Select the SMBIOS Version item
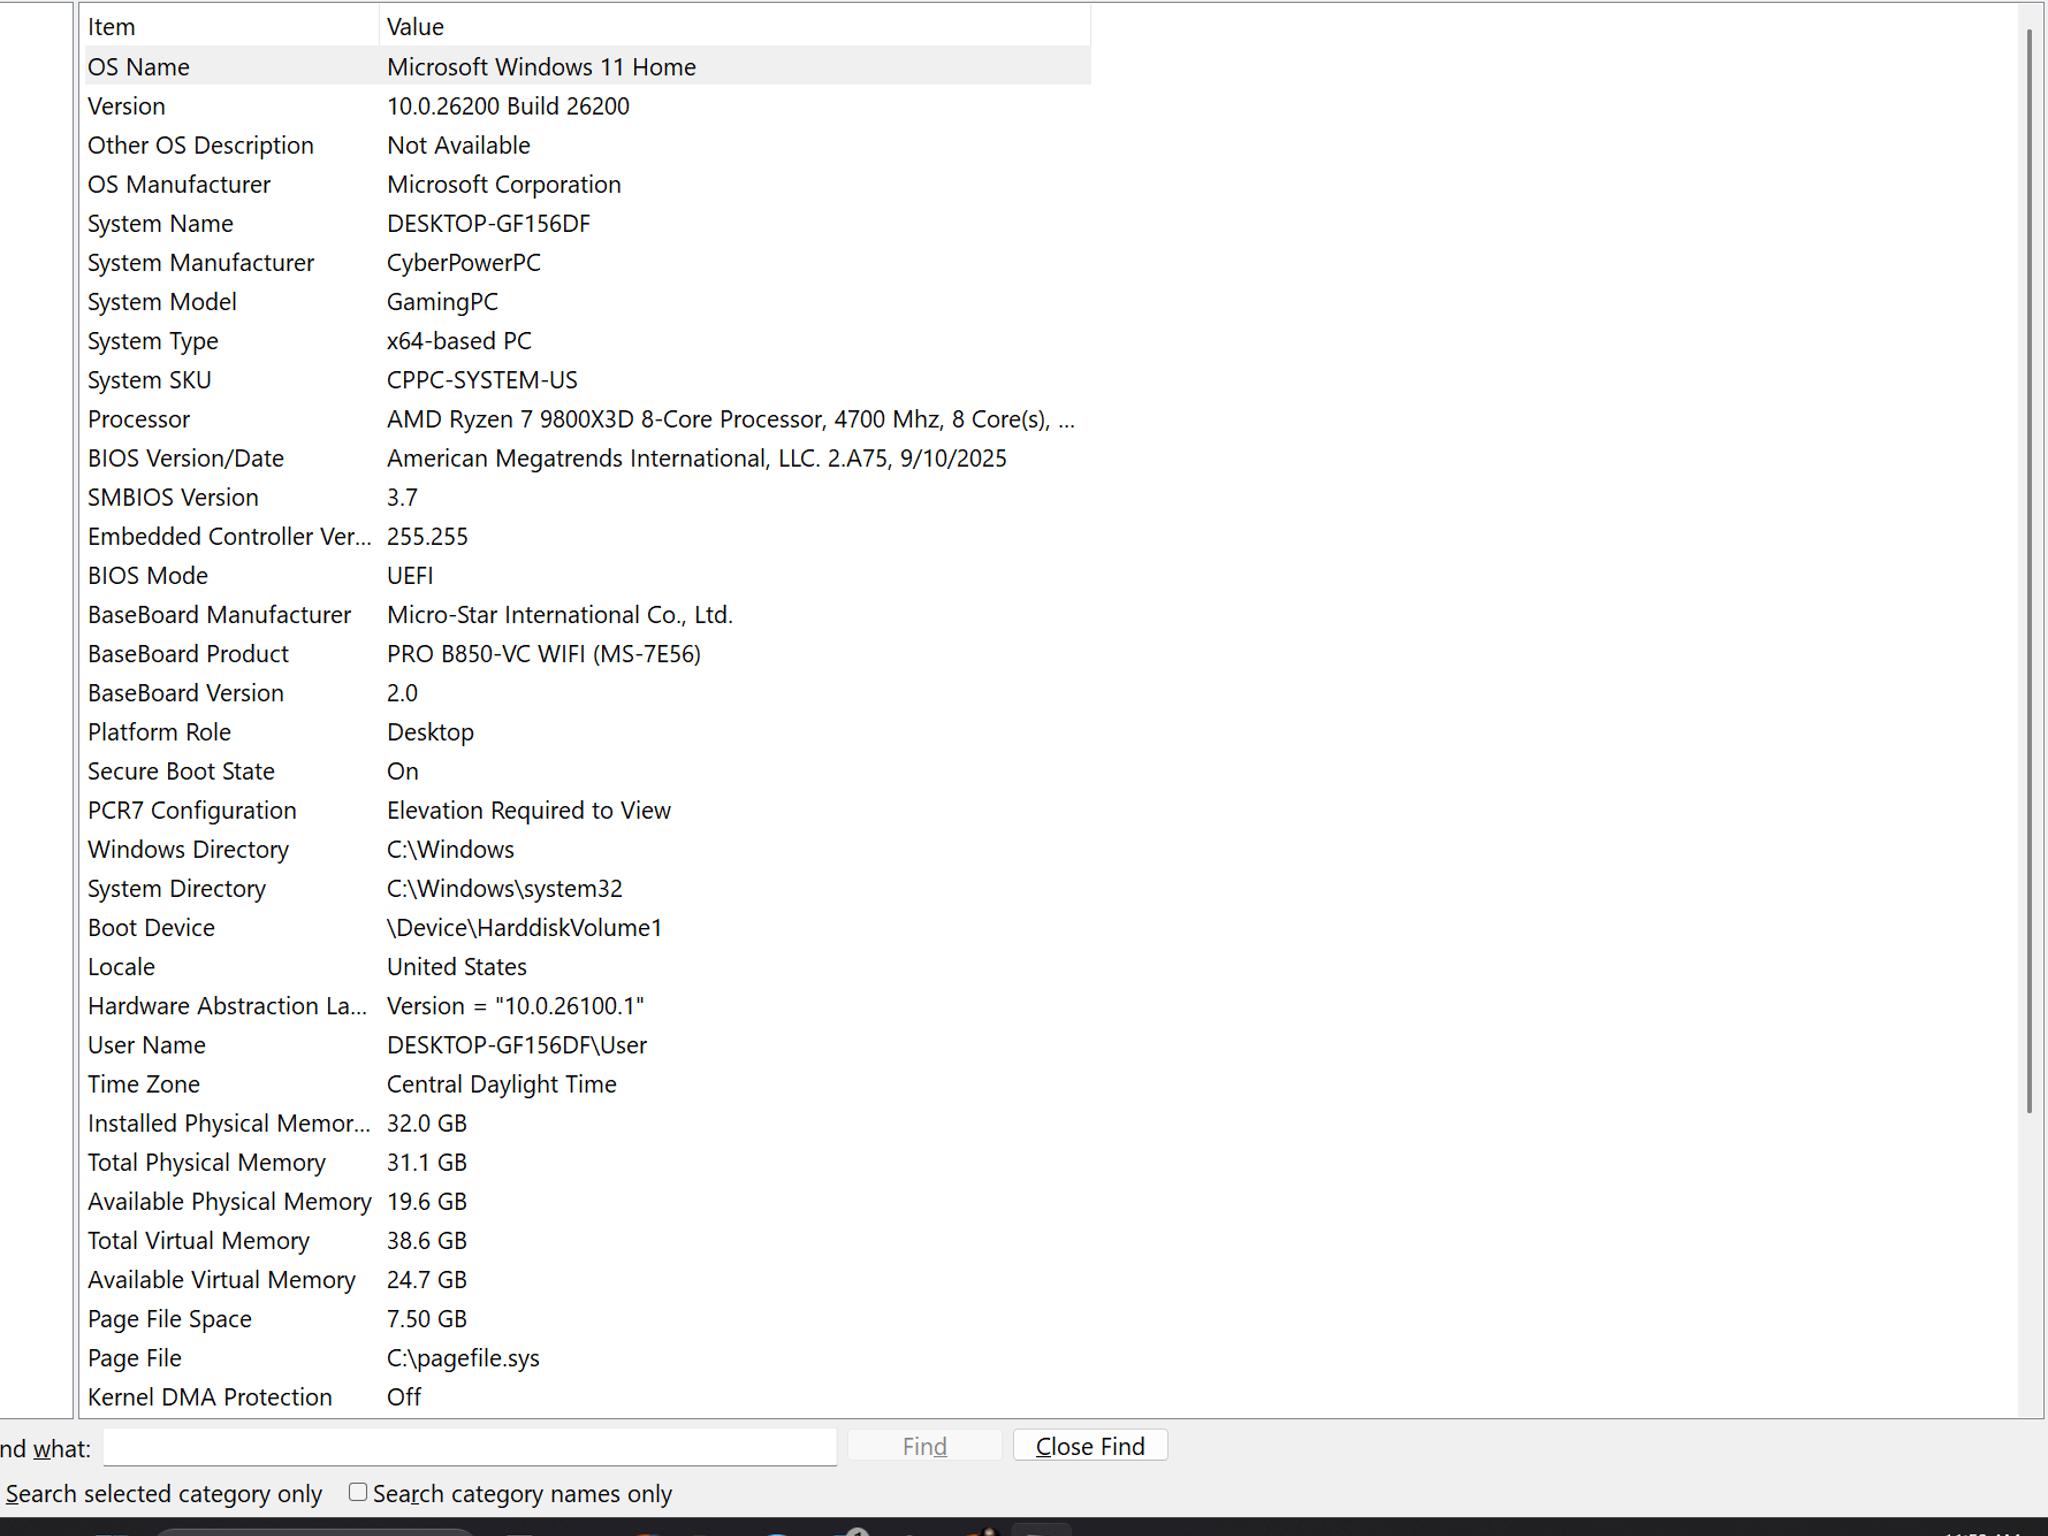Screen dimensions: 2048x1536 coord(173,497)
